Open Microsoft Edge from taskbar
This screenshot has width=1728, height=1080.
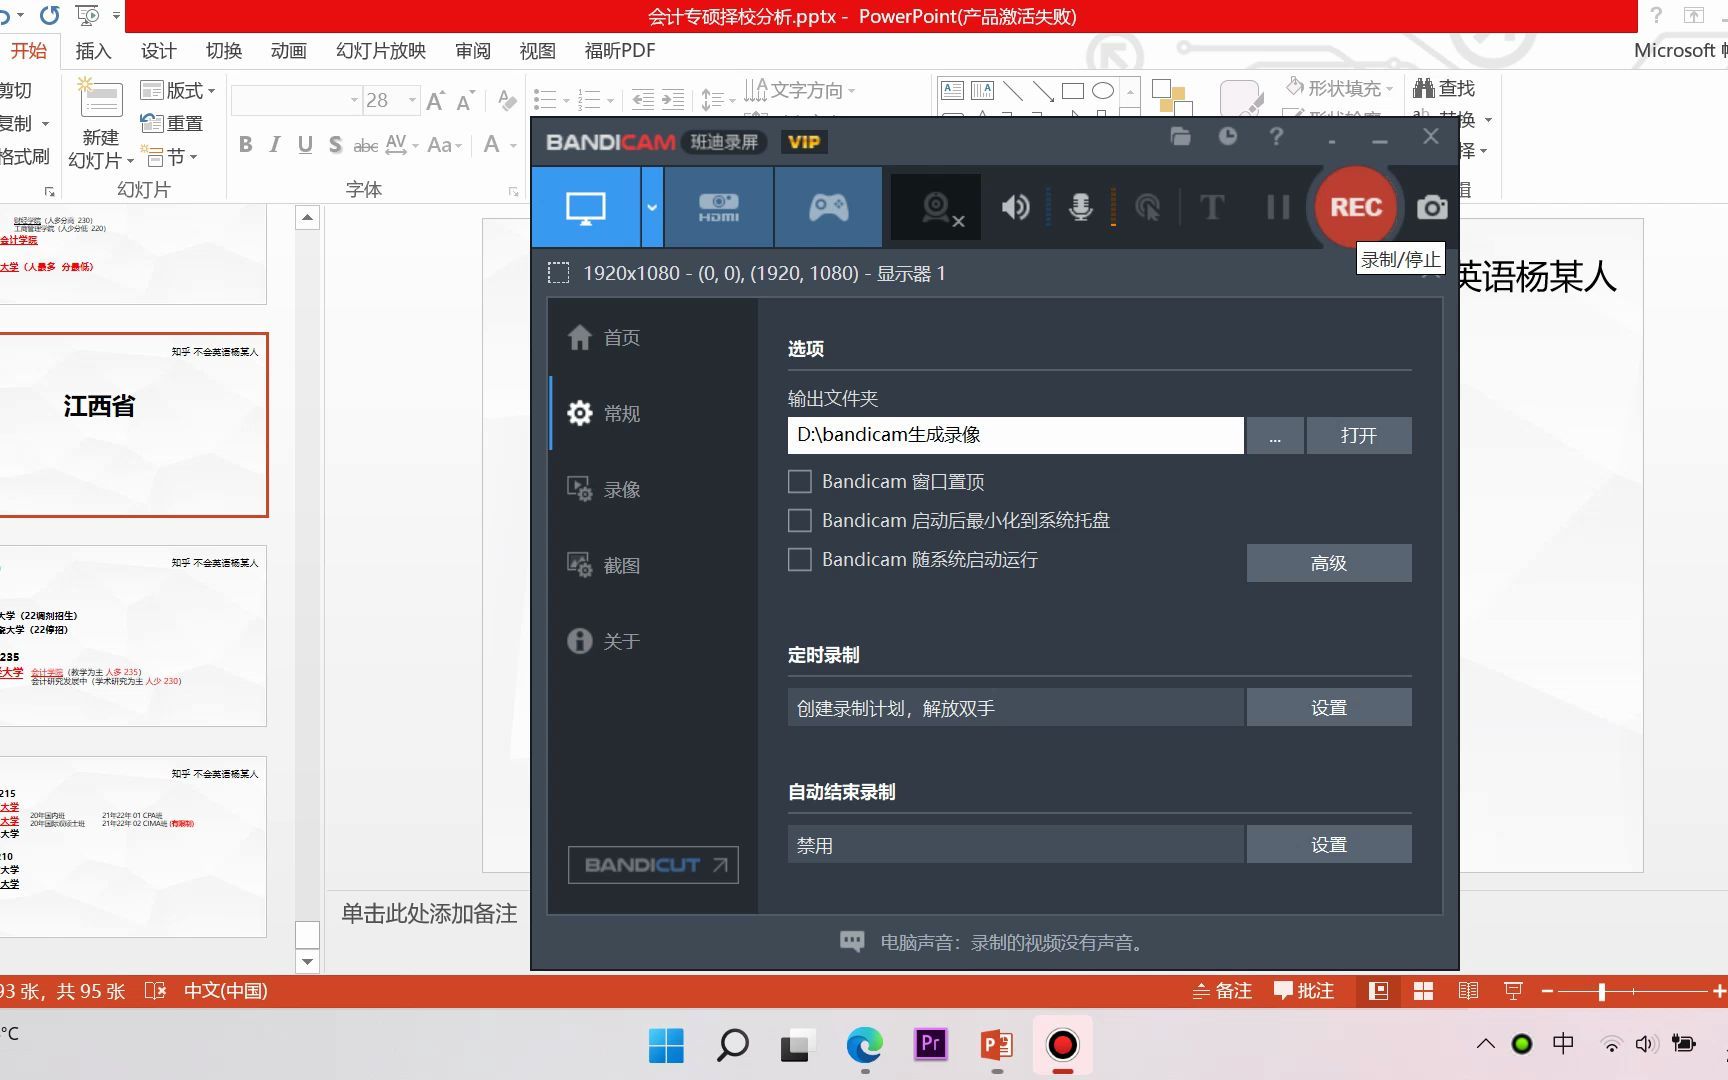(x=864, y=1046)
